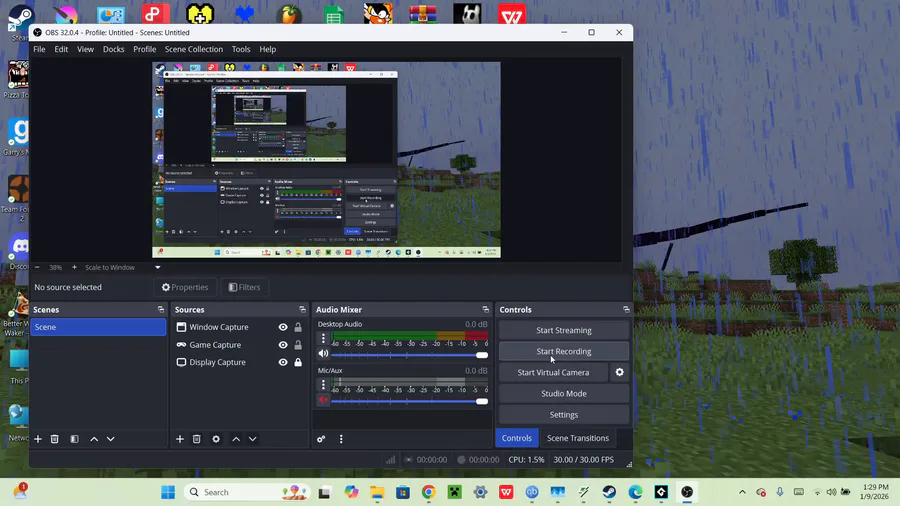The image size is (900, 506).
Task: Open the File menu
Action: [39, 49]
